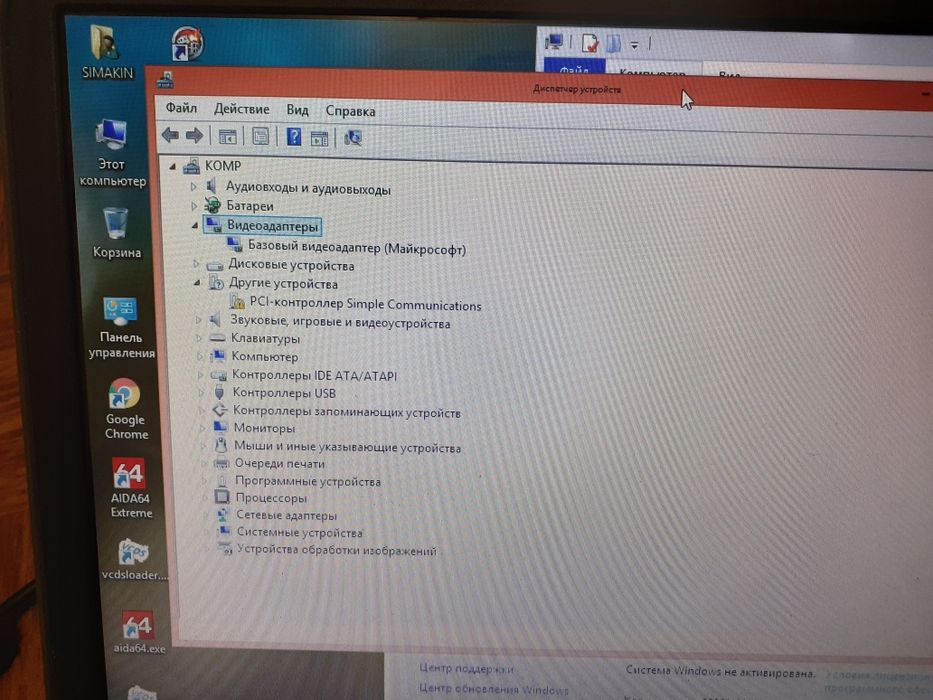Select the Процессоры category

point(271,498)
